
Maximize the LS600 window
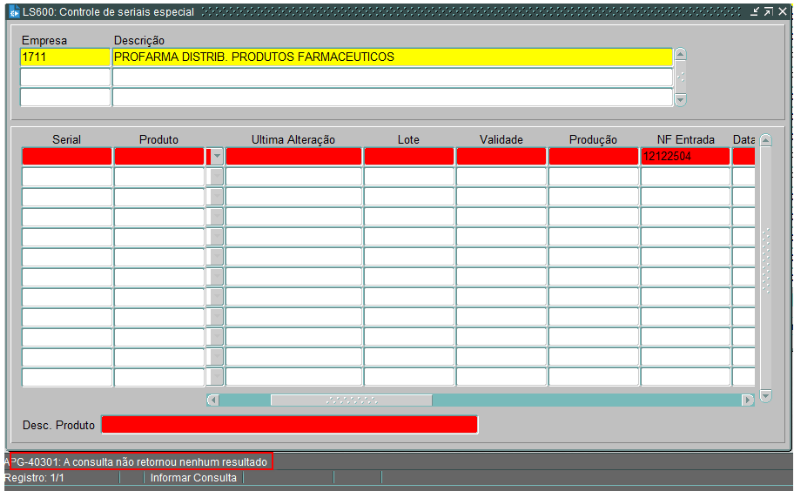tap(769, 11)
